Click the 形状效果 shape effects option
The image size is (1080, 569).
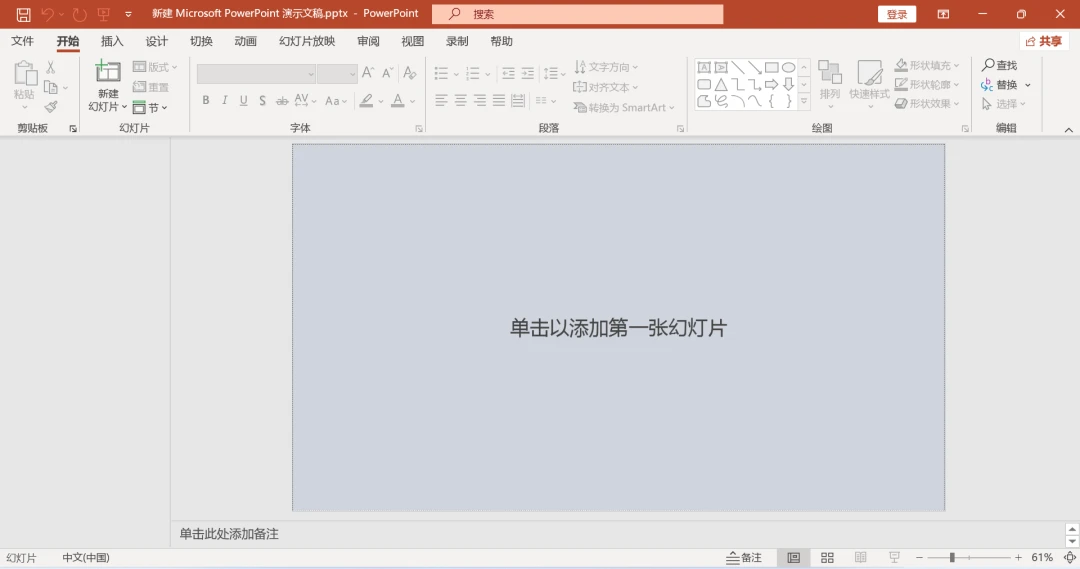pyautogui.click(x=926, y=103)
